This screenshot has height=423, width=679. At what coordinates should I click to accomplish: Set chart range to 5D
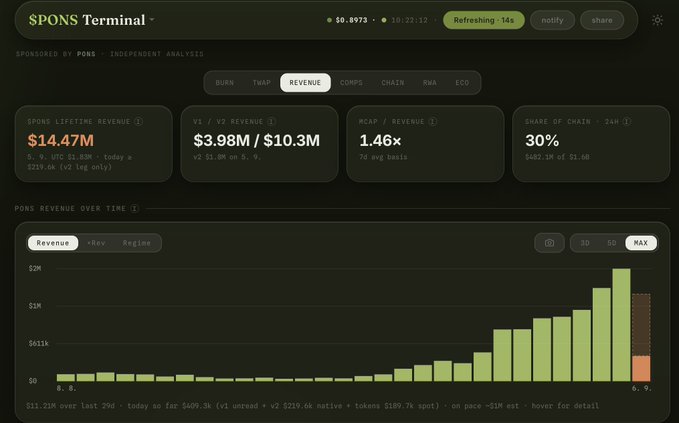[611, 243]
